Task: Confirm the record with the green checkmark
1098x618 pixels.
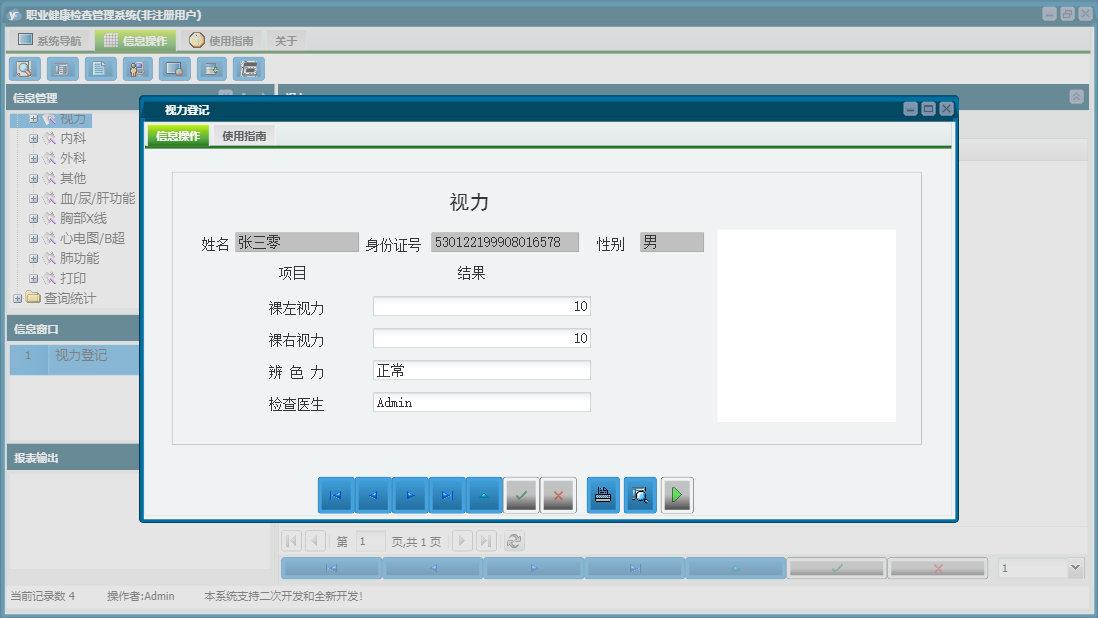Action: pos(521,494)
